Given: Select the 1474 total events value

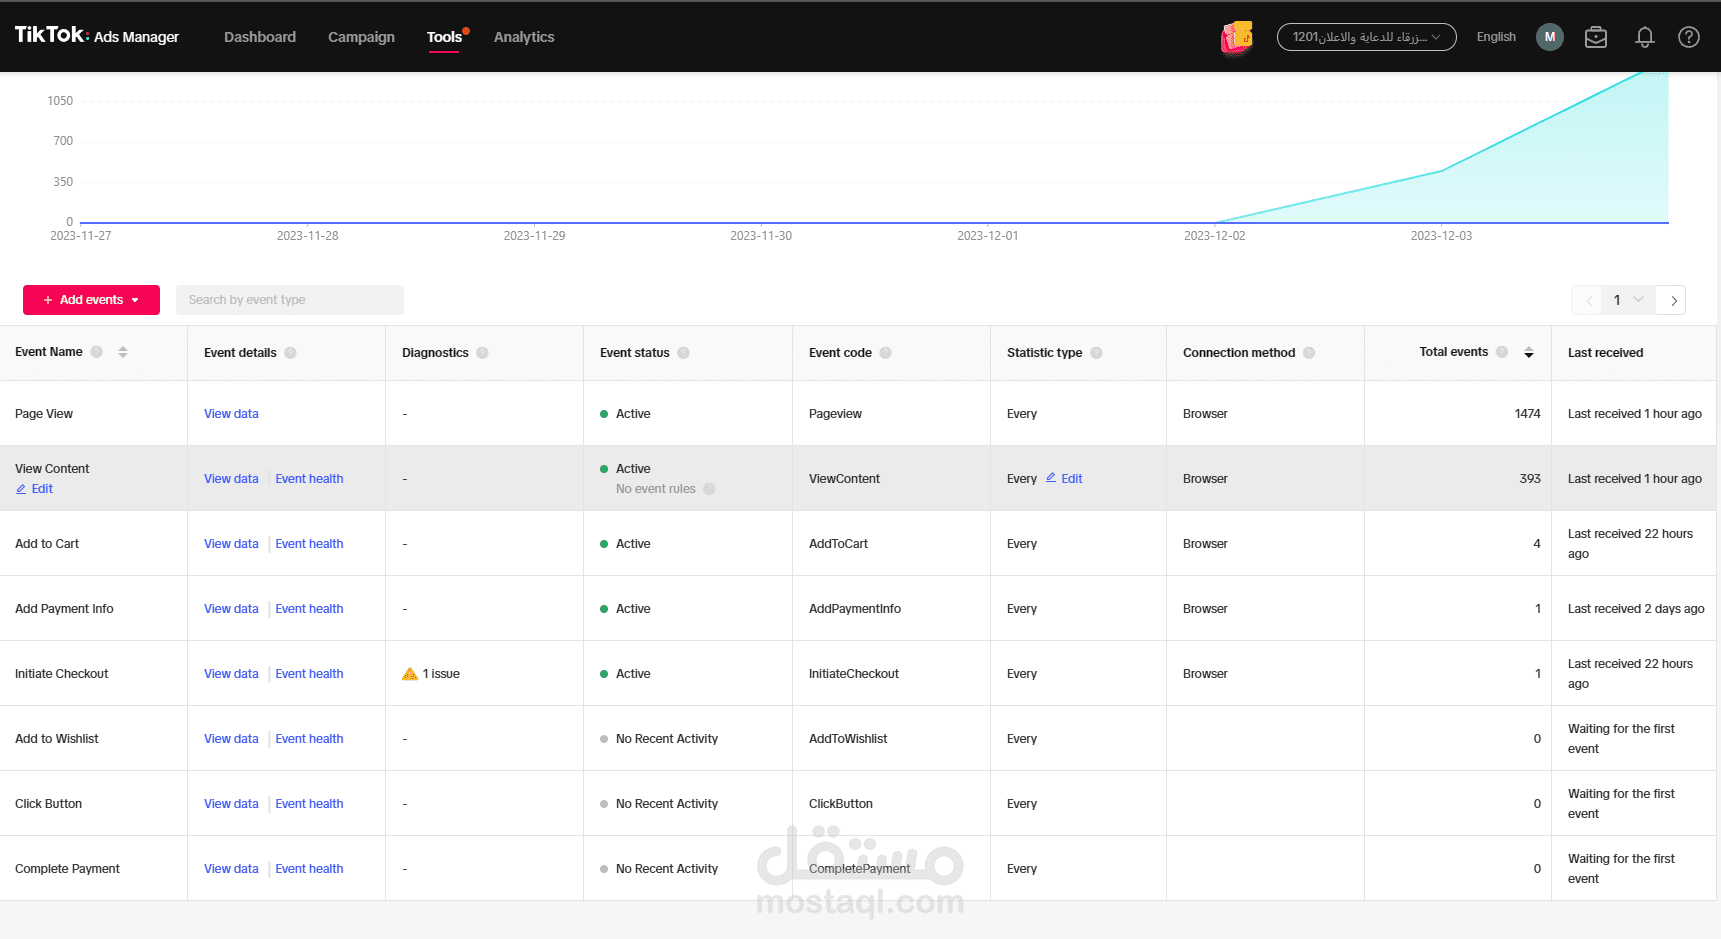Looking at the screenshot, I should tap(1527, 414).
